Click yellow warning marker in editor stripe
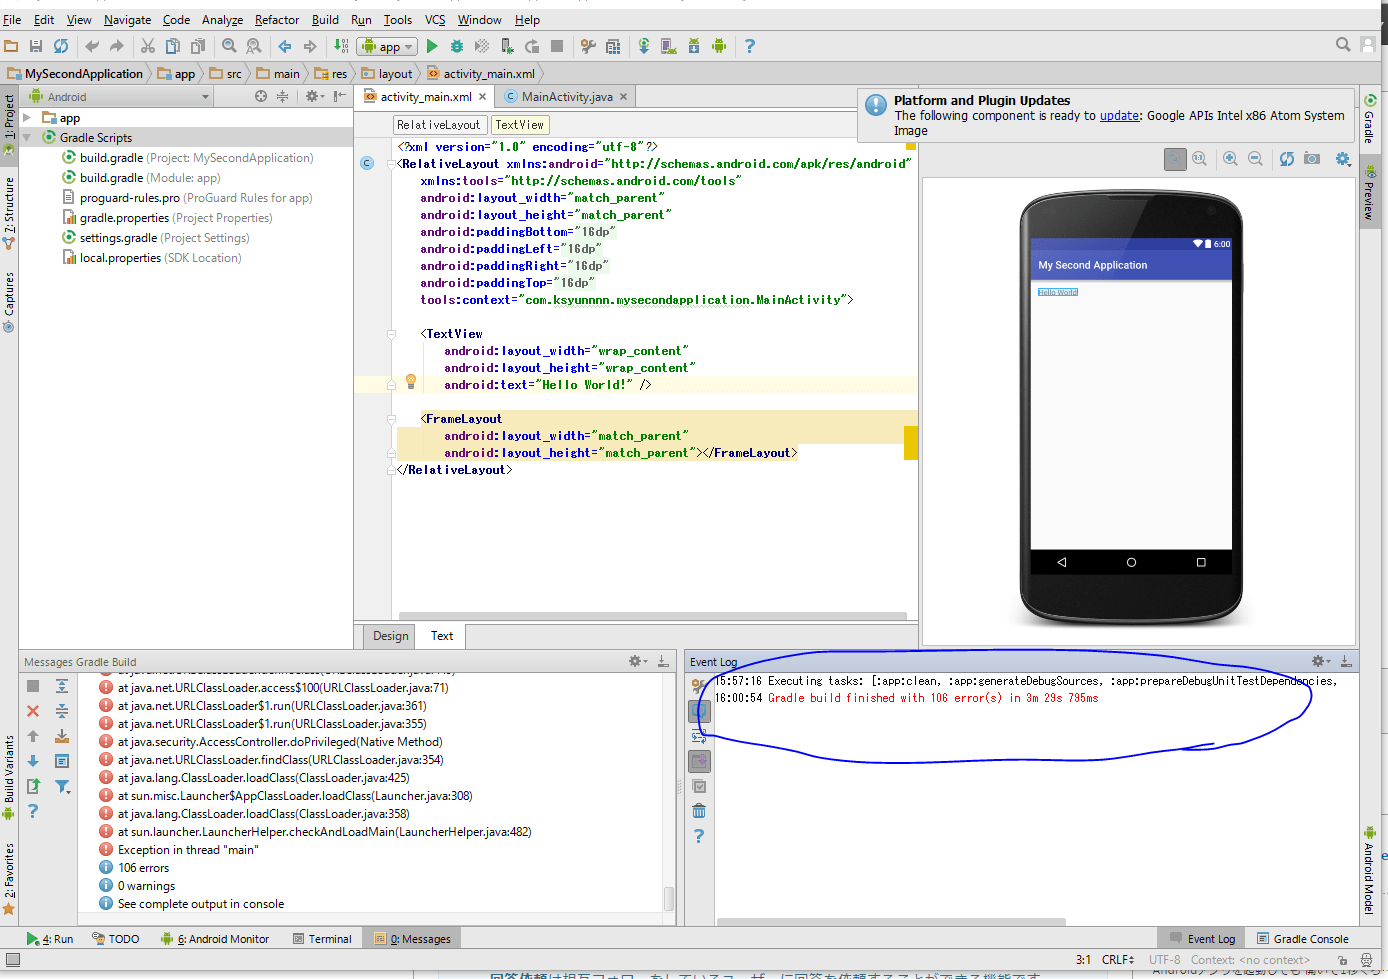 tap(911, 442)
